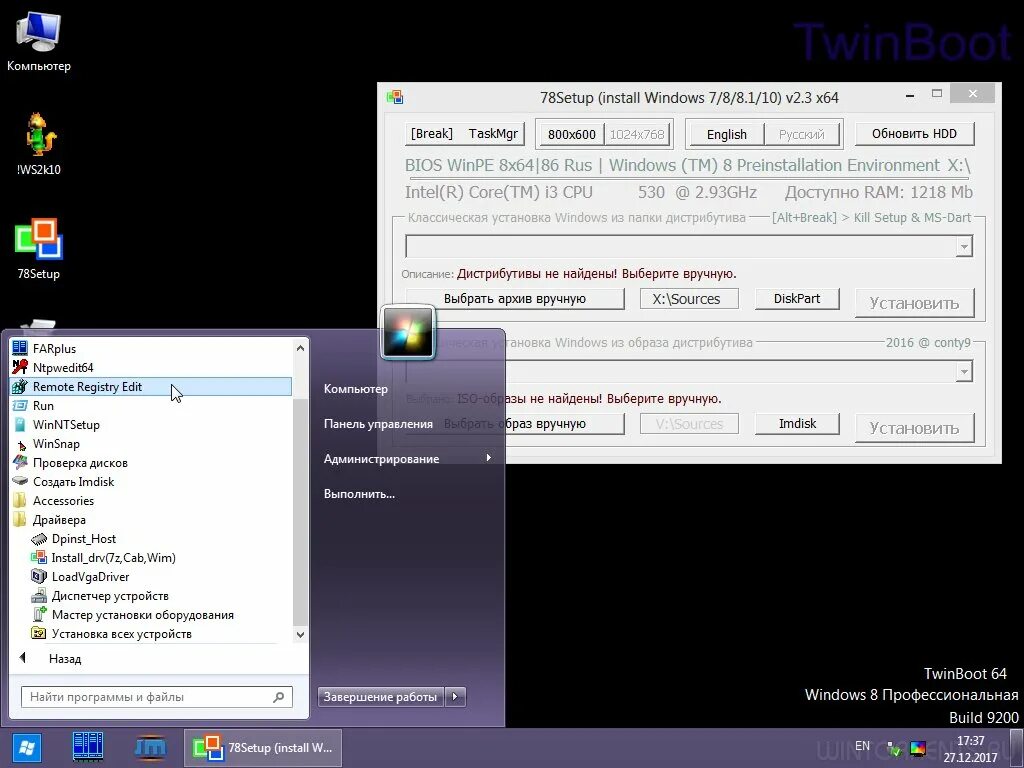Open TaskMgr from 78Setup
The image size is (1024, 768).
click(x=493, y=134)
